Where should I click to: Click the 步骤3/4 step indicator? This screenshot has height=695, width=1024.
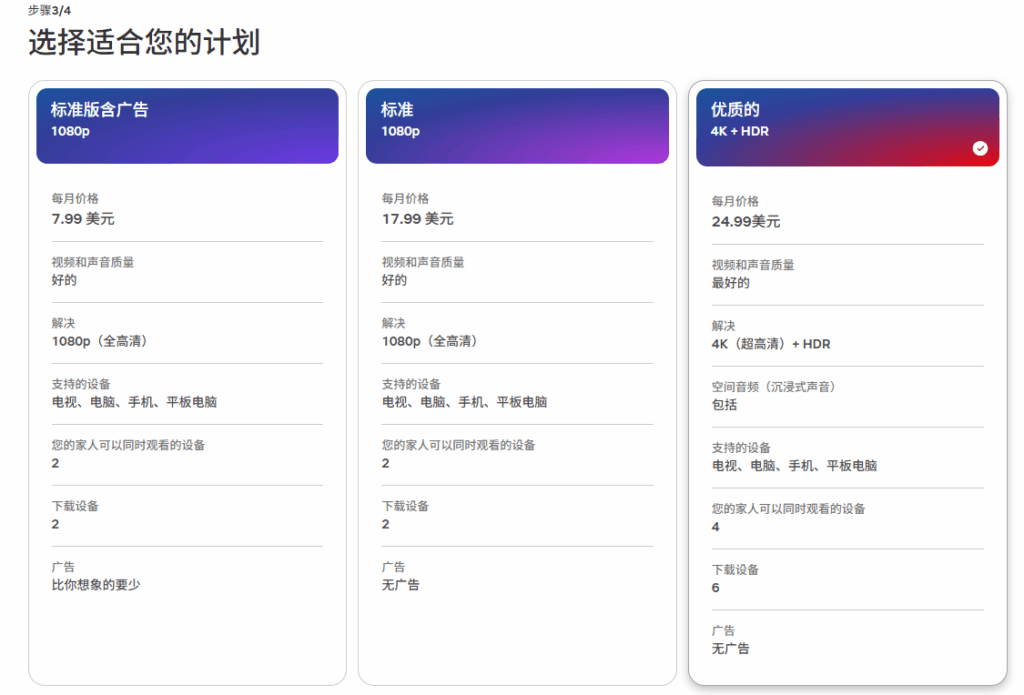coord(50,10)
